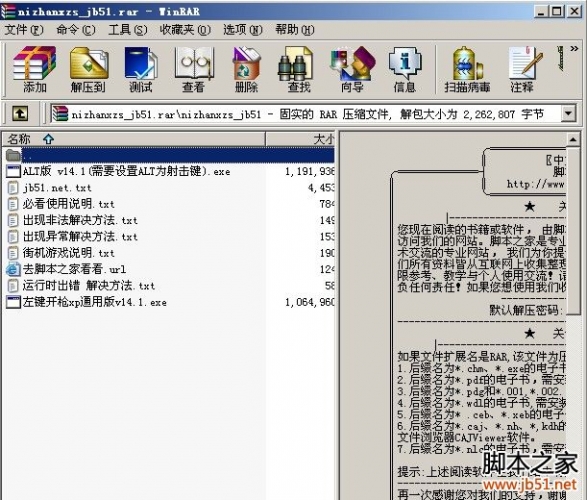
Task: Expand the toolbar overflow chevron
Action: pyautogui.click(x=574, y=48)
